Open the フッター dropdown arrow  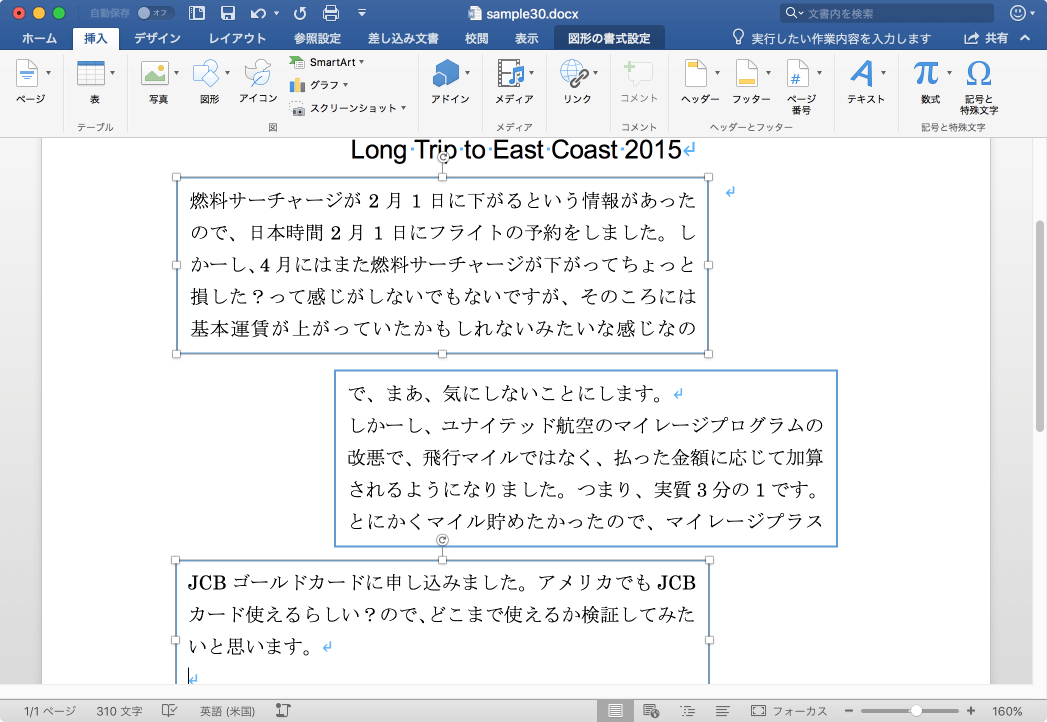(x=769, y=72)
